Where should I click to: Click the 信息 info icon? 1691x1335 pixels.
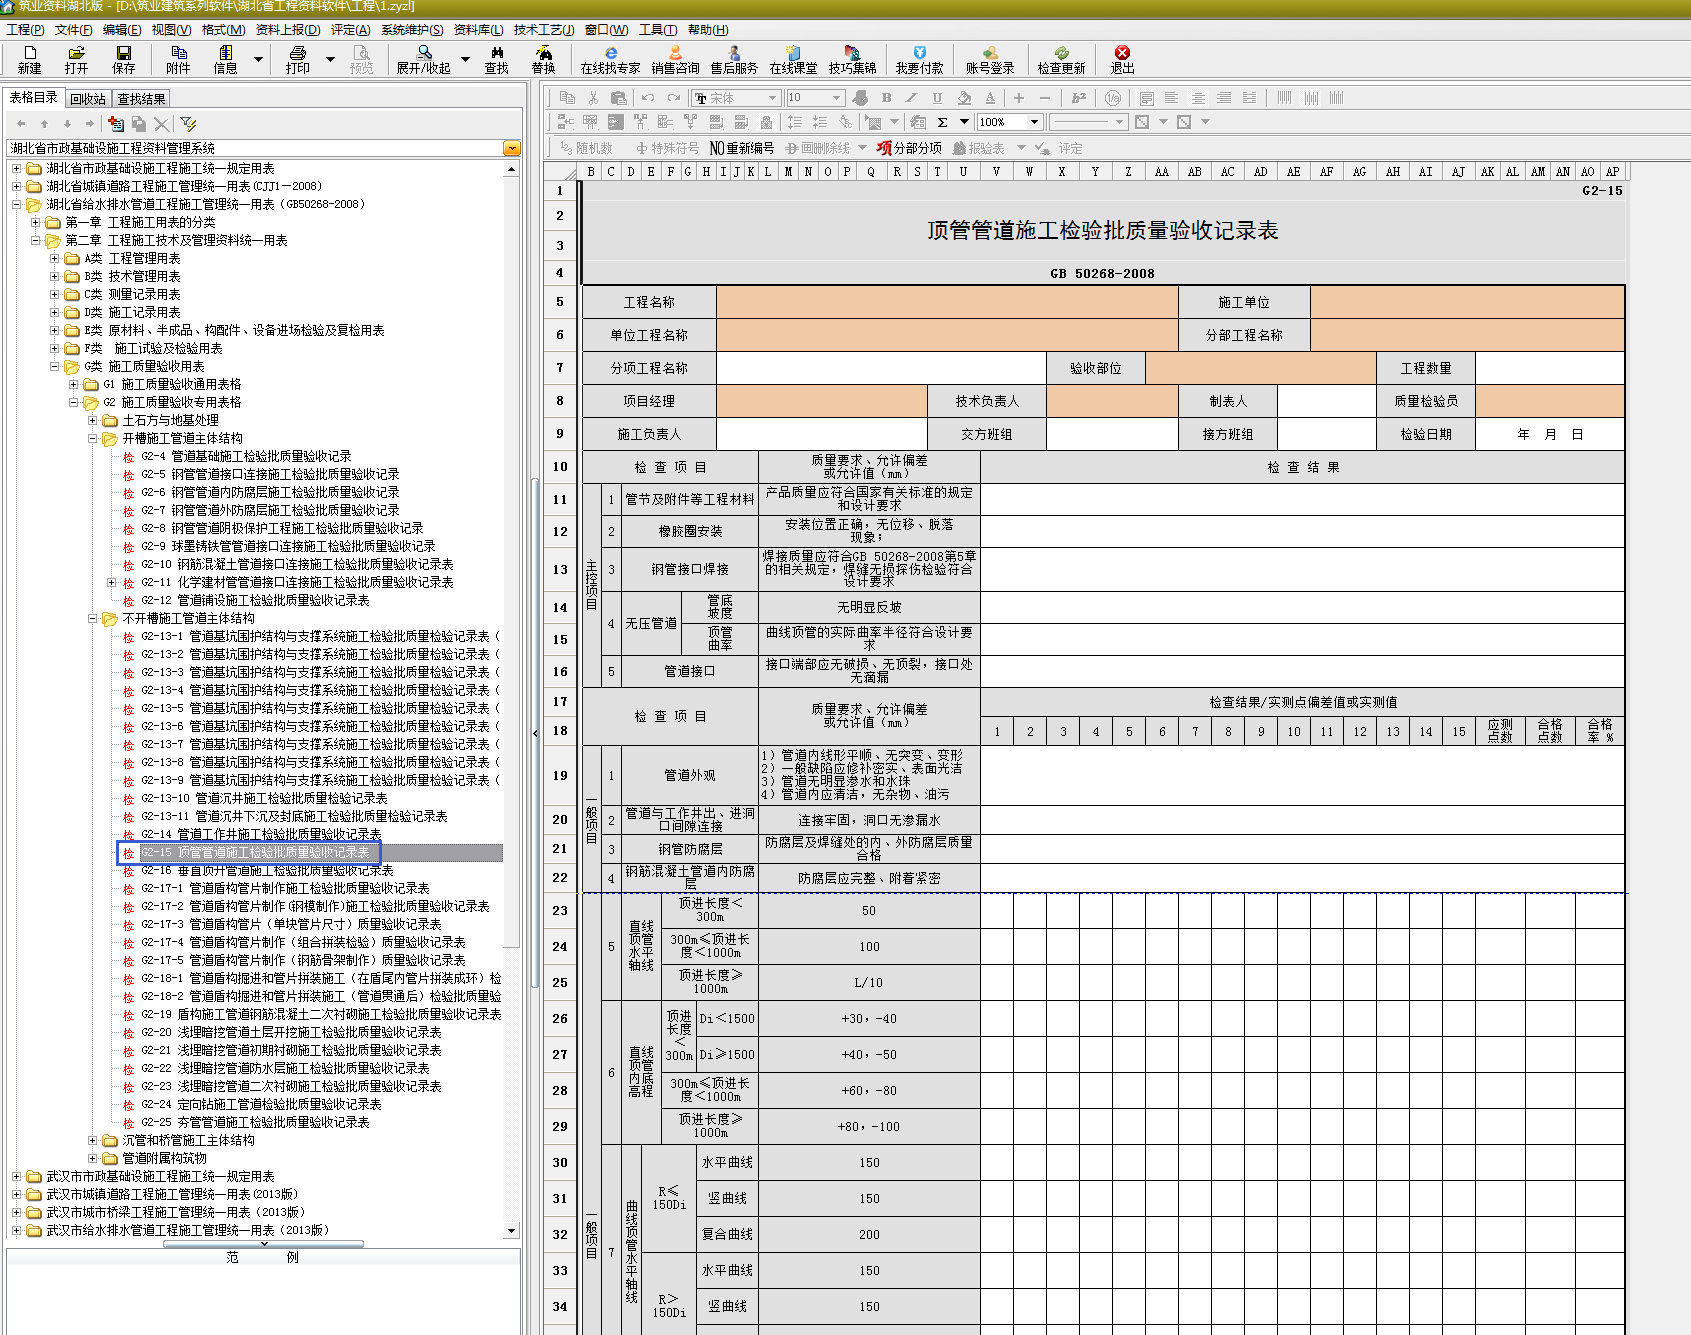225,59
